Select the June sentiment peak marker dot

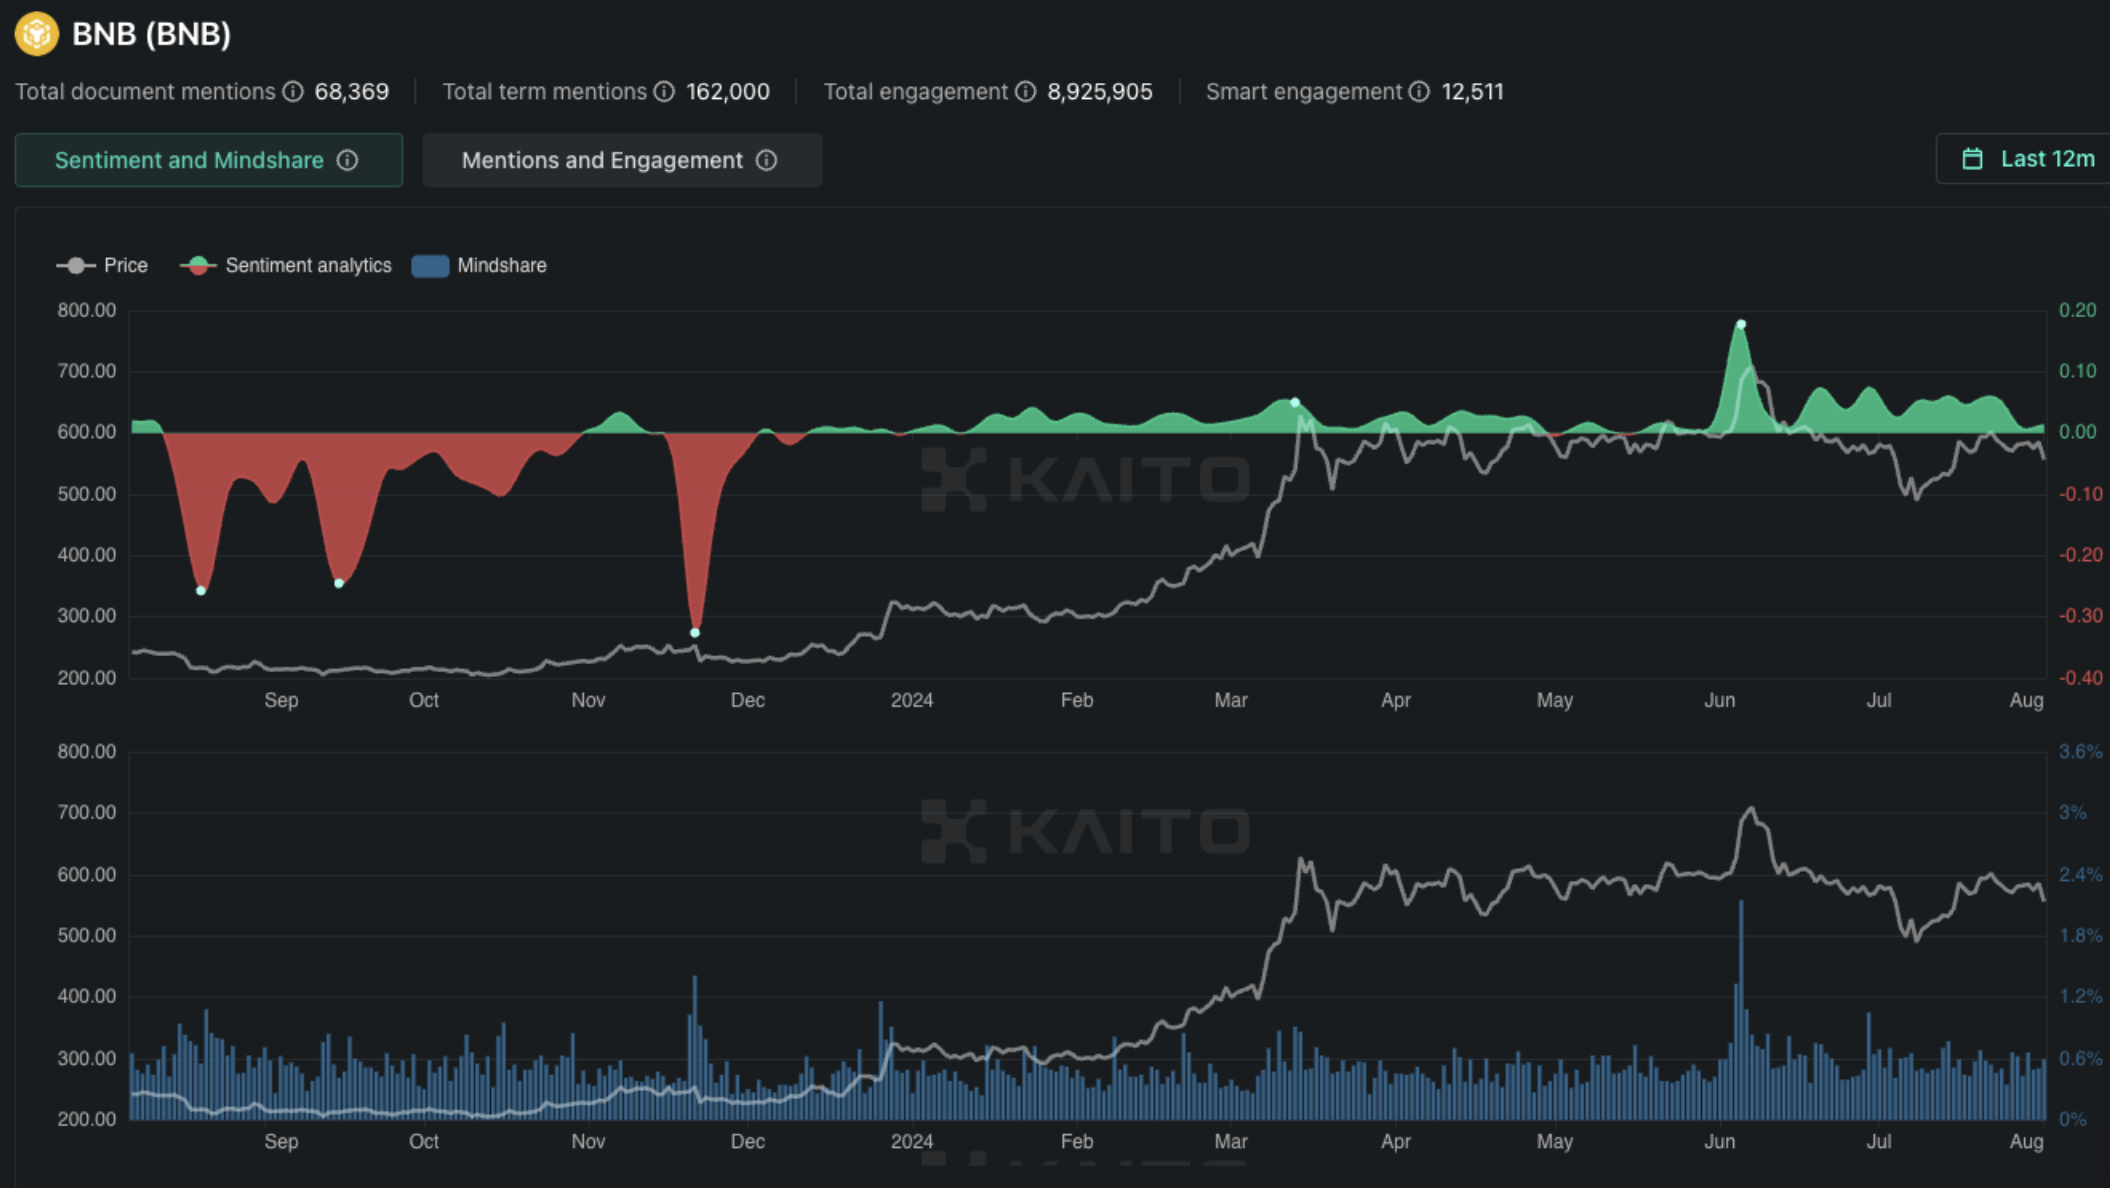click(x=1741, y=324)
